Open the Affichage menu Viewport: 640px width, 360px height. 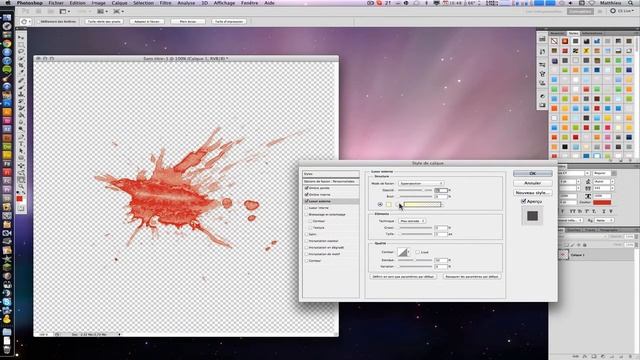coord(224,3)
